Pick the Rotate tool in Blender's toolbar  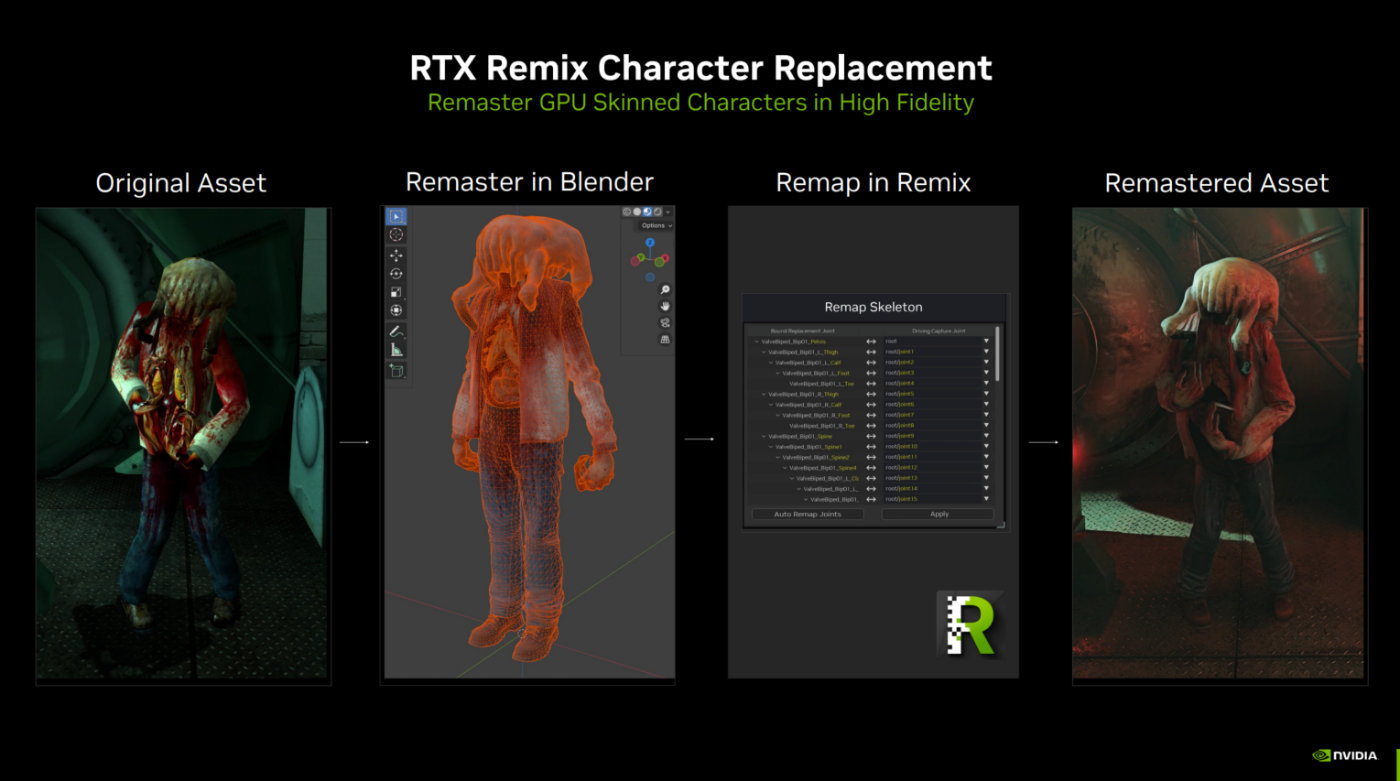click(396, 273)
